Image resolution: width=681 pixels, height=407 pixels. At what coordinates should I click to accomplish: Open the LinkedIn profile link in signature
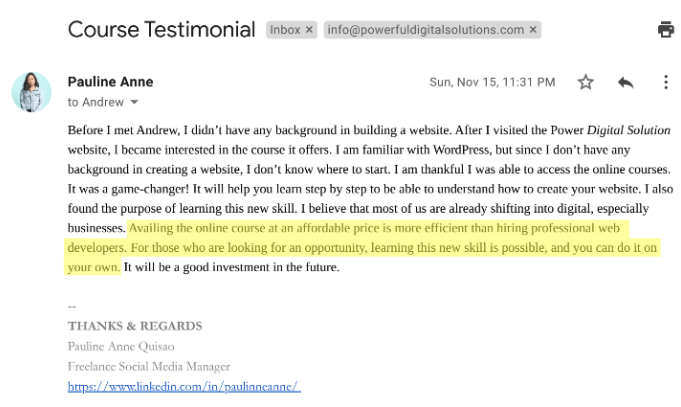184,386
